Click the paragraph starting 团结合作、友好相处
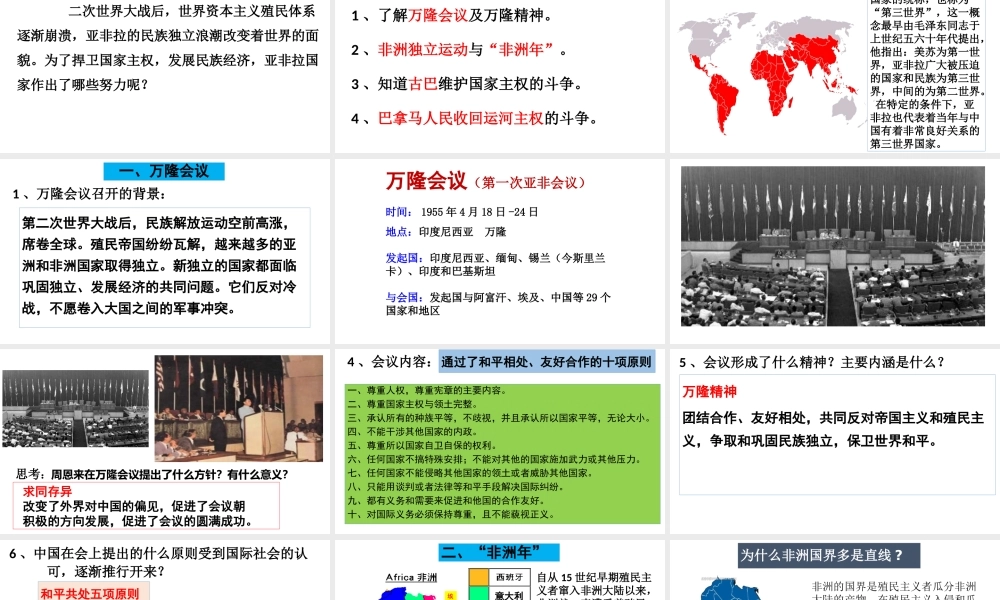Viewport: 1000px width, 600px height. pyautogui.click(x=833, y=429)
